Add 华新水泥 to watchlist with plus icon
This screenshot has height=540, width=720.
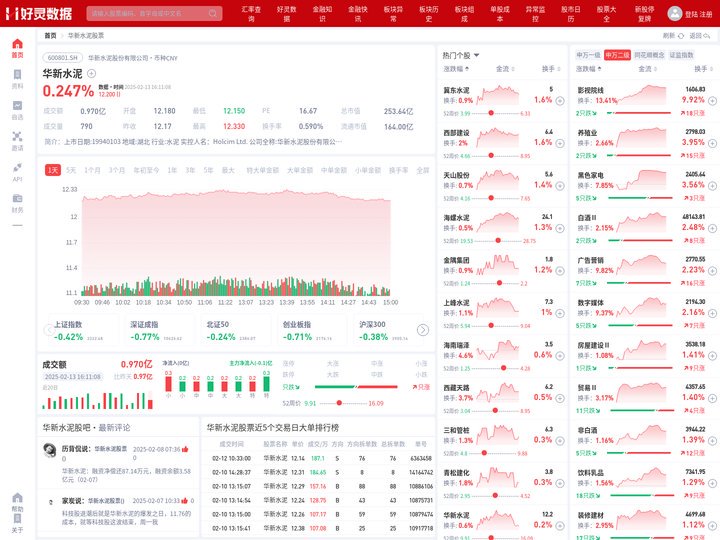(x=91, y=73)
